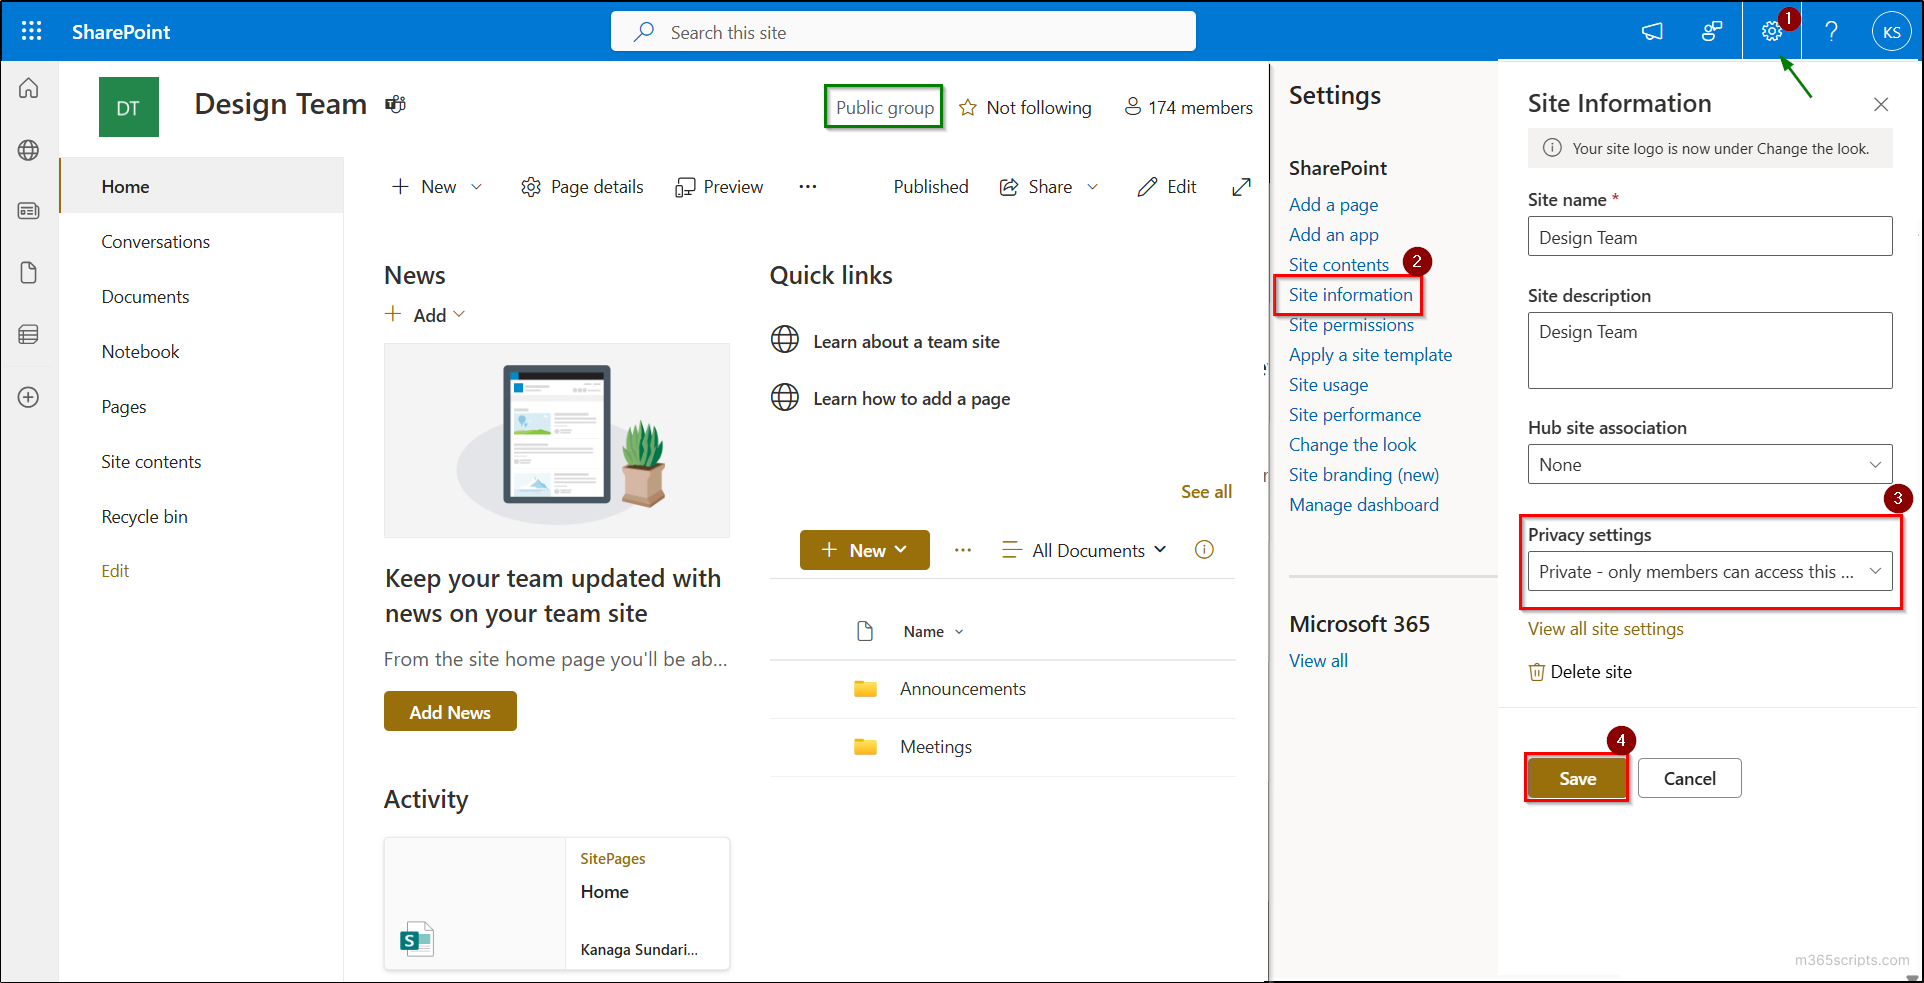Image resolution: width=1924 pixels, height=983 pixels.
Task: Click the KS account avatar
Action: (x=1891, y=30)
